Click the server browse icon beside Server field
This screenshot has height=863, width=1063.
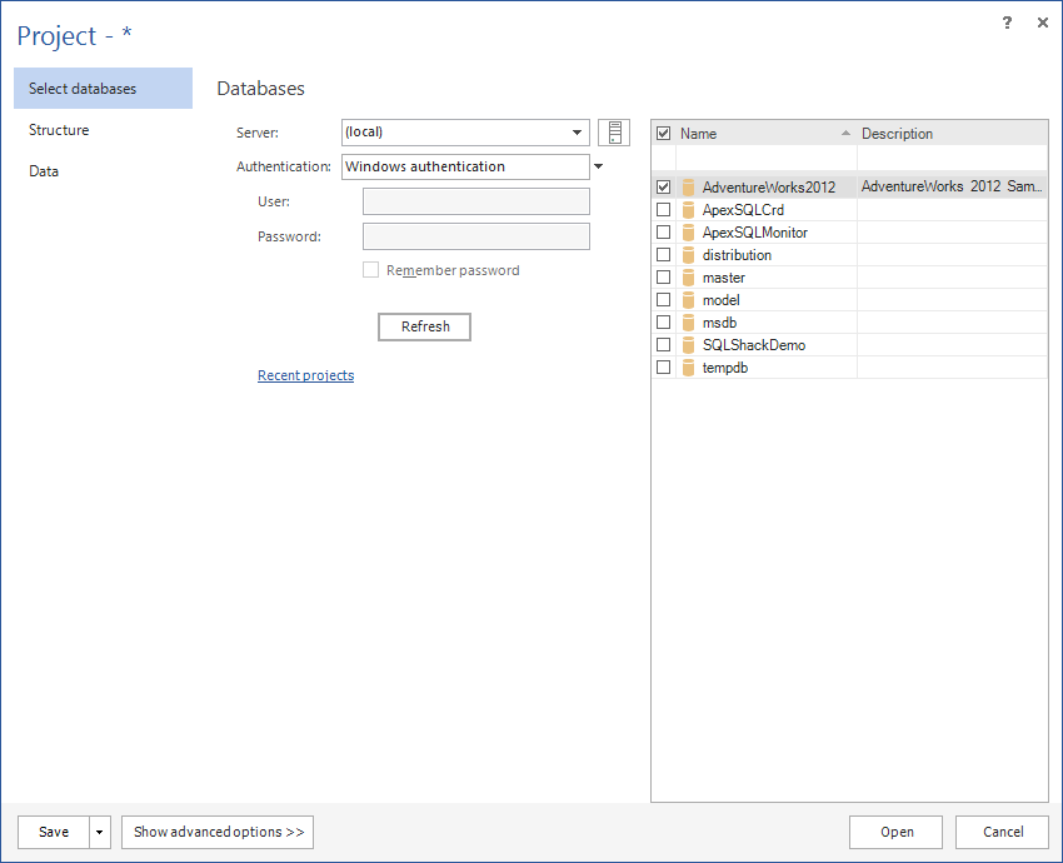pos(614,132)
